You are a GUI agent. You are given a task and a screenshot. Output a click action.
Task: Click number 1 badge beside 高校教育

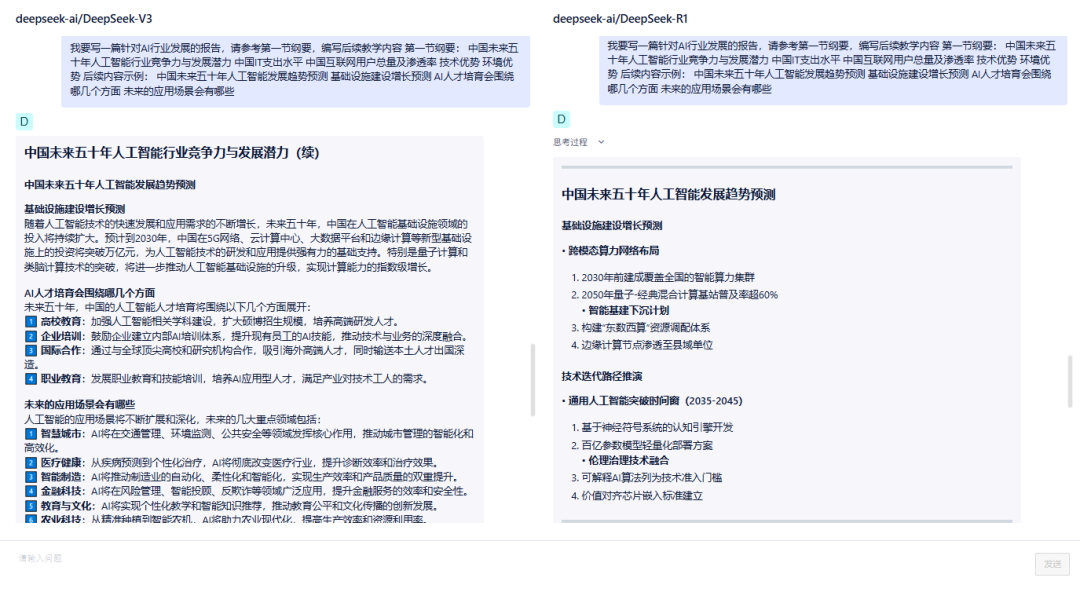[31, 322]
